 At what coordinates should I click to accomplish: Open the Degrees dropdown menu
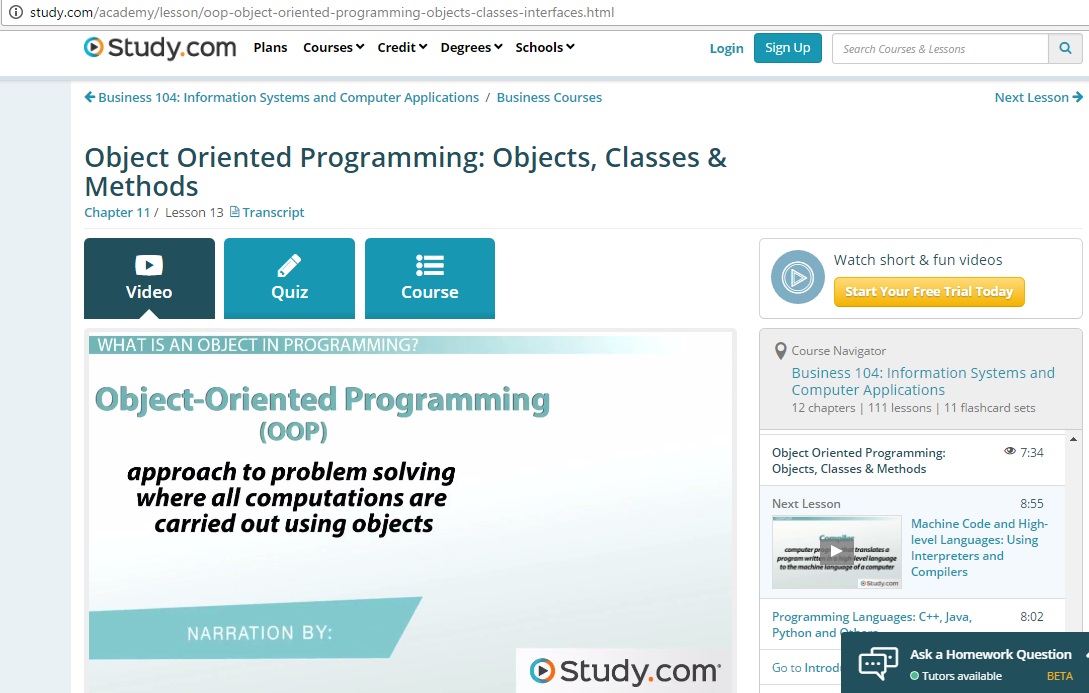click(x=471, y=47)
